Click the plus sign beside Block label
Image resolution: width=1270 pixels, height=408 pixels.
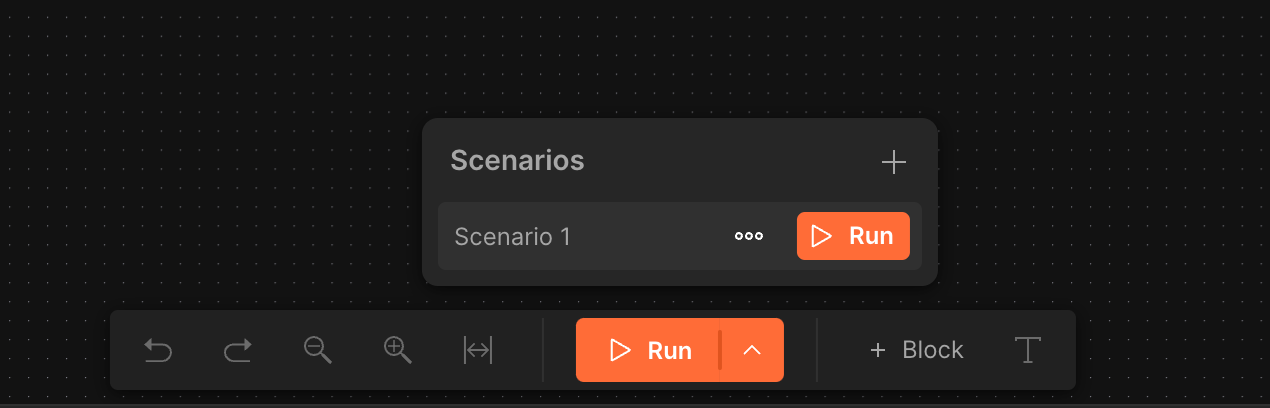(878, 350)
